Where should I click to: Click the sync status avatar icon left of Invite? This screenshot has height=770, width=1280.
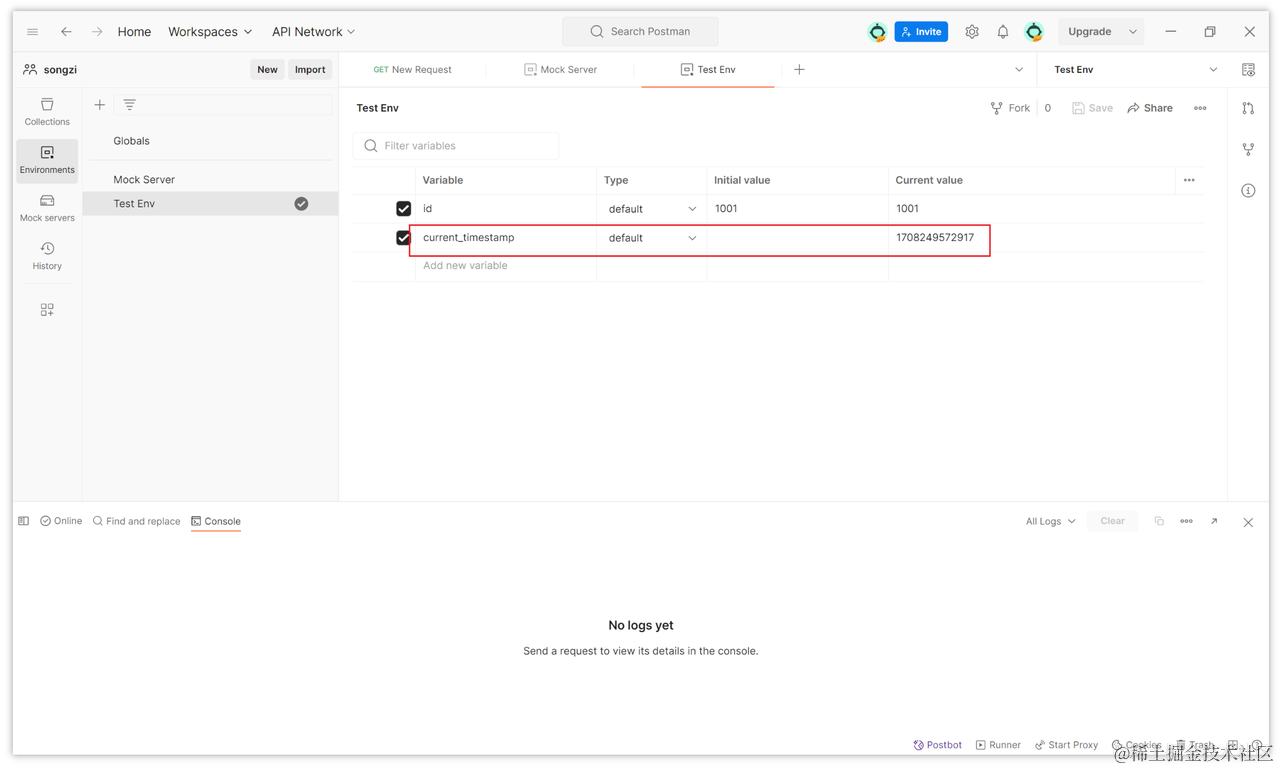877,32
